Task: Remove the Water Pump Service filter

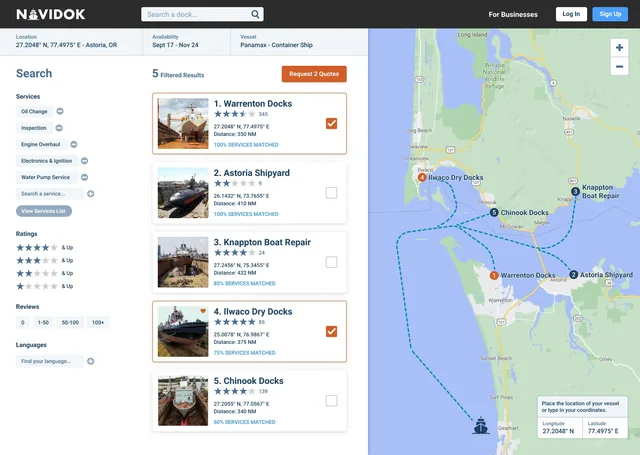Action: pos(84,177)
